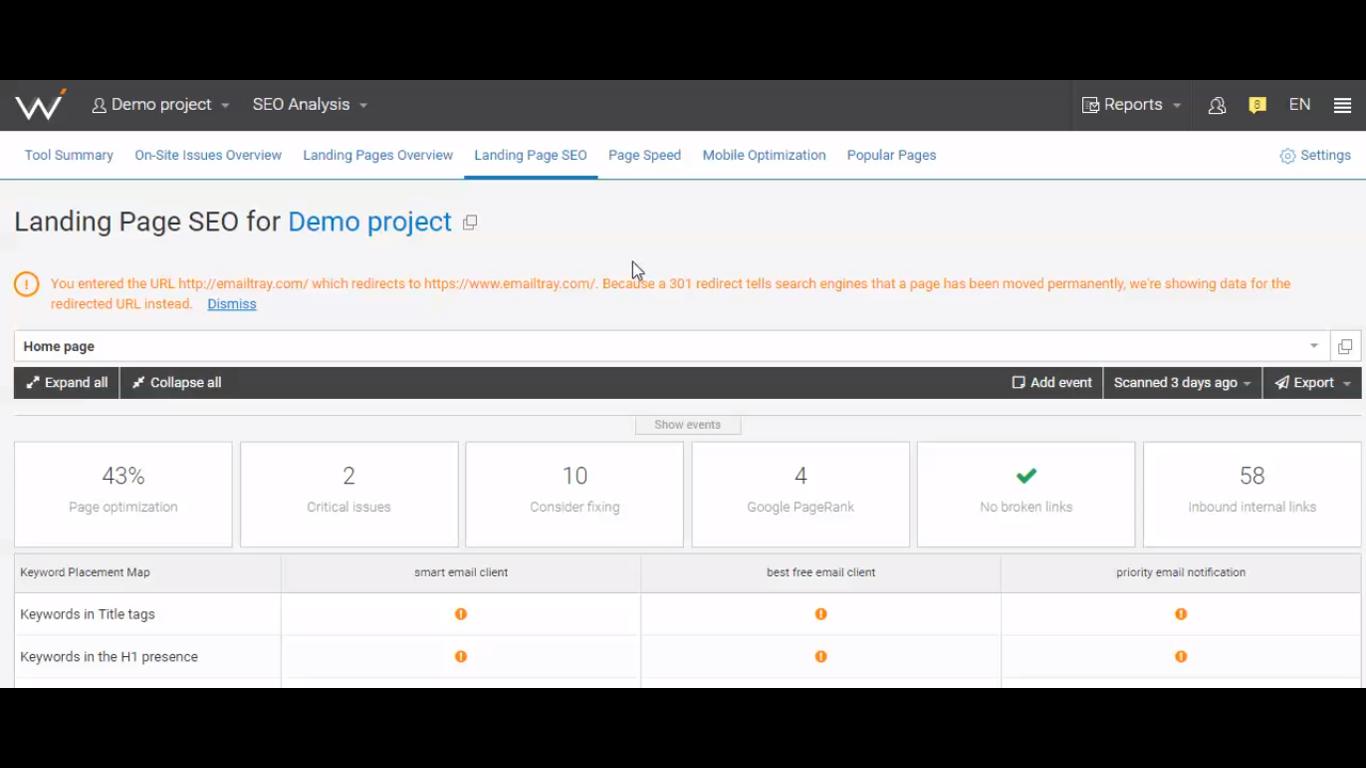
Task: Expand the Export options dropdown
Action: click(x=1312, y=383)
